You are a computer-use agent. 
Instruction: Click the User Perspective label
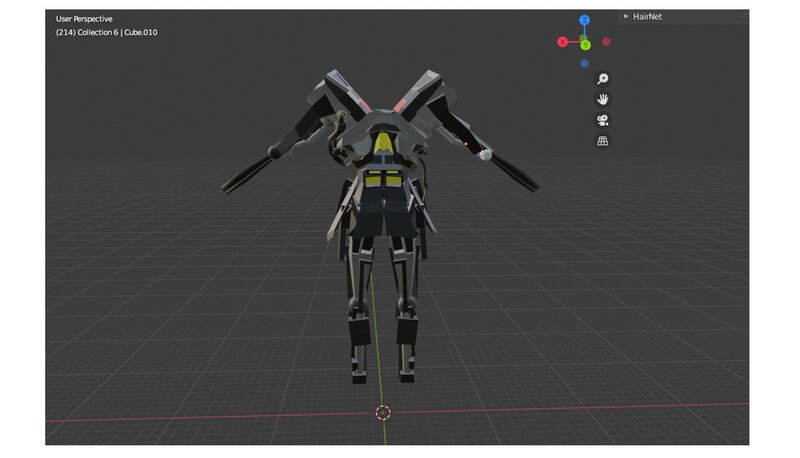[x=85, y=19]
